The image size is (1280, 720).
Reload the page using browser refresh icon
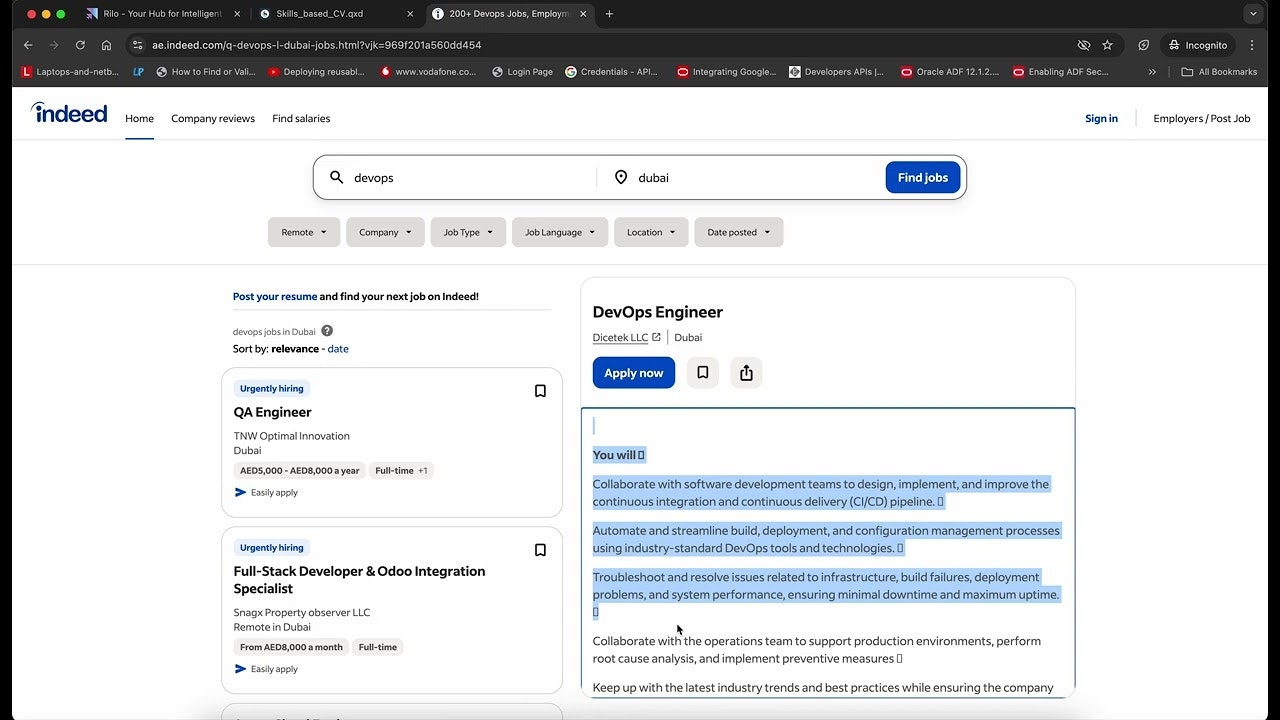pos(80,45)
